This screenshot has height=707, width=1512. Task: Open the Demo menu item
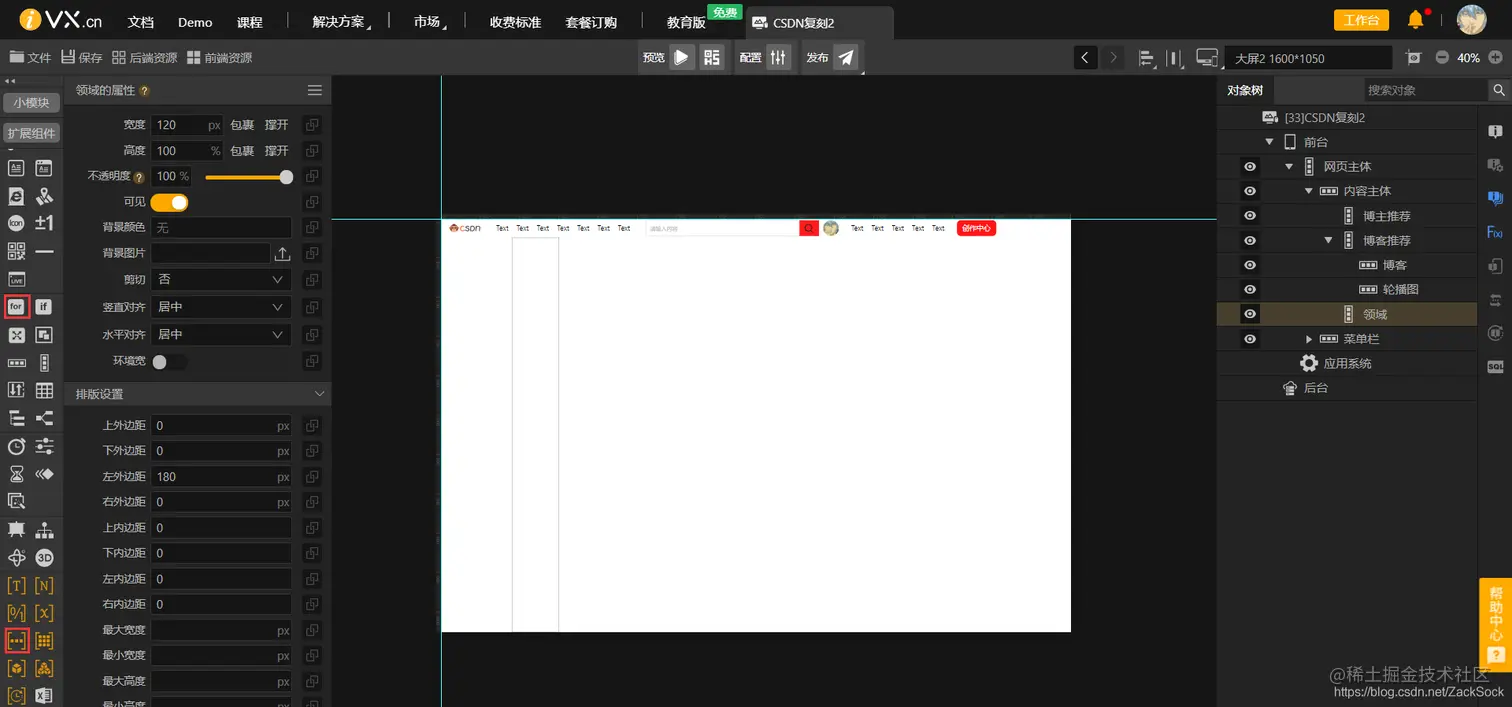pyautogui.click(x=195, y=22)
